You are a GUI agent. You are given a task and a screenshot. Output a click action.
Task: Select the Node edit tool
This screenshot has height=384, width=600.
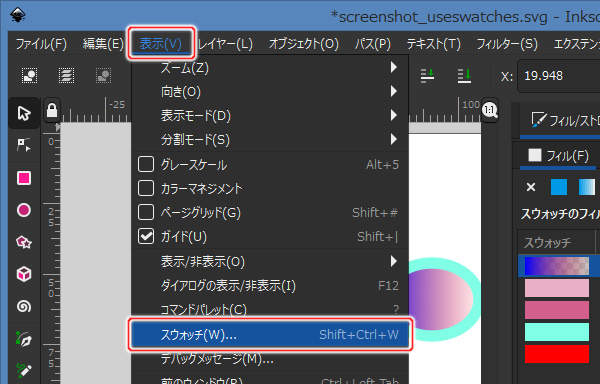coord(24,146)
